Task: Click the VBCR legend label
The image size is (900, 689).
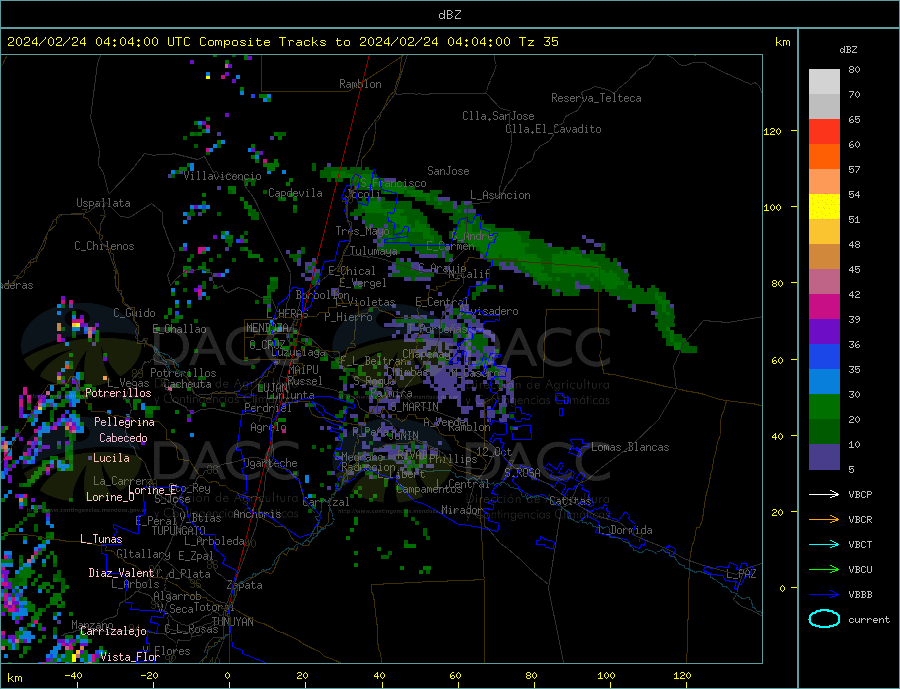Action: (860, 520)
